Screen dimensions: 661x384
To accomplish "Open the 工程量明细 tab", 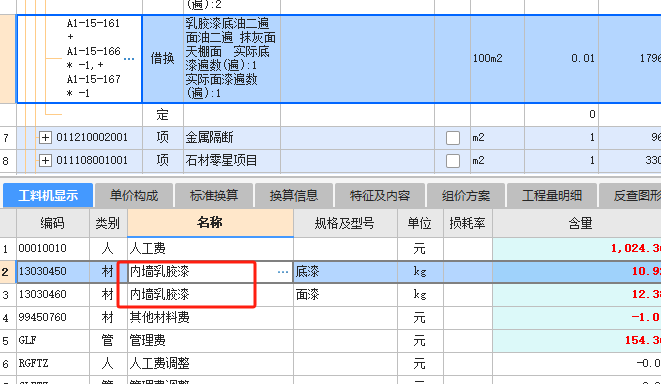I will (x=552, y=195).
